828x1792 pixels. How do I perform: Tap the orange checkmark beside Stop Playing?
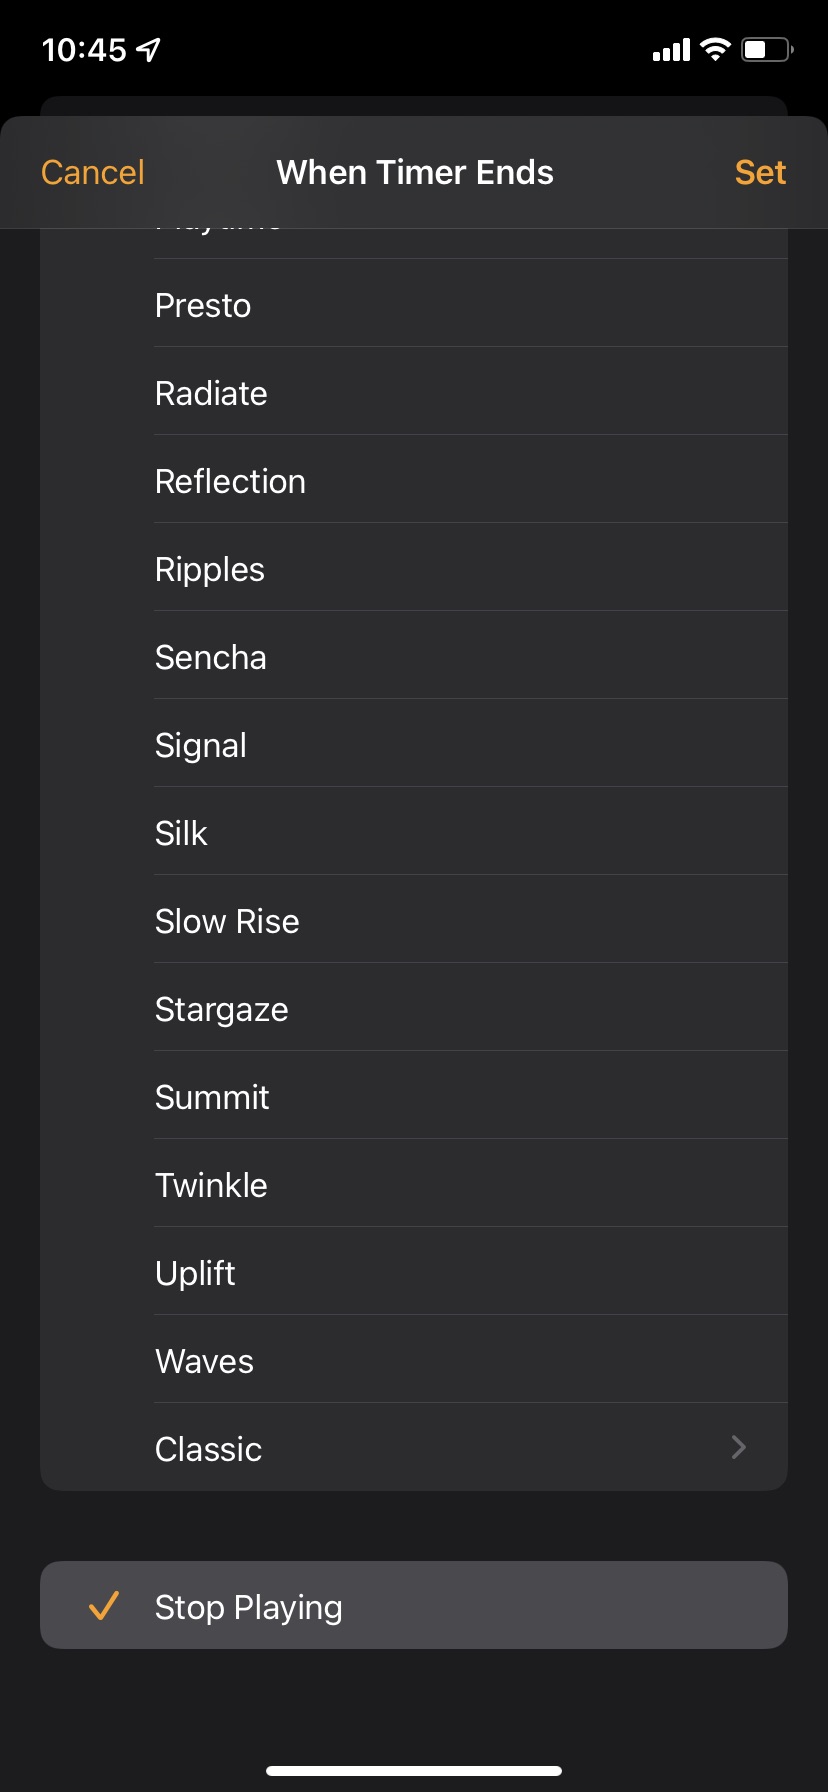coord(104,1605)
